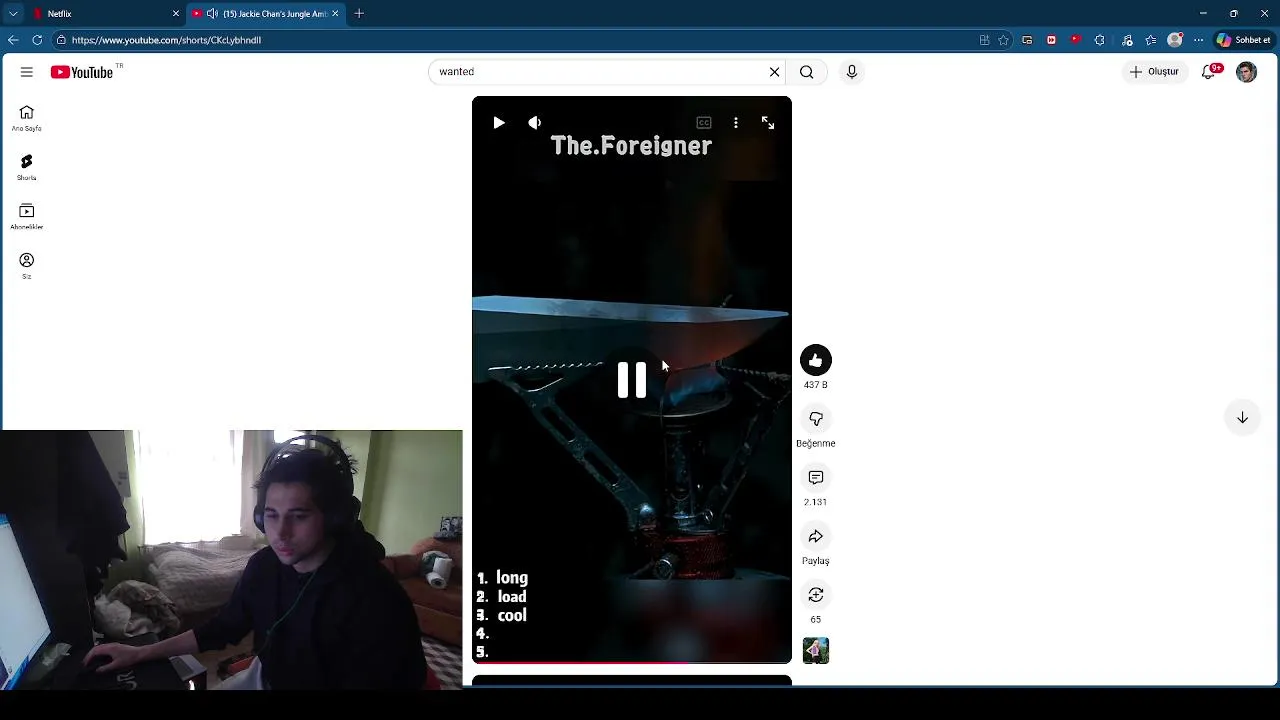The width and height of the screenshot is (1280, 720).
Task: Select the Jackie Chan's Jungle YouTube tab
Action: (265, 13)
